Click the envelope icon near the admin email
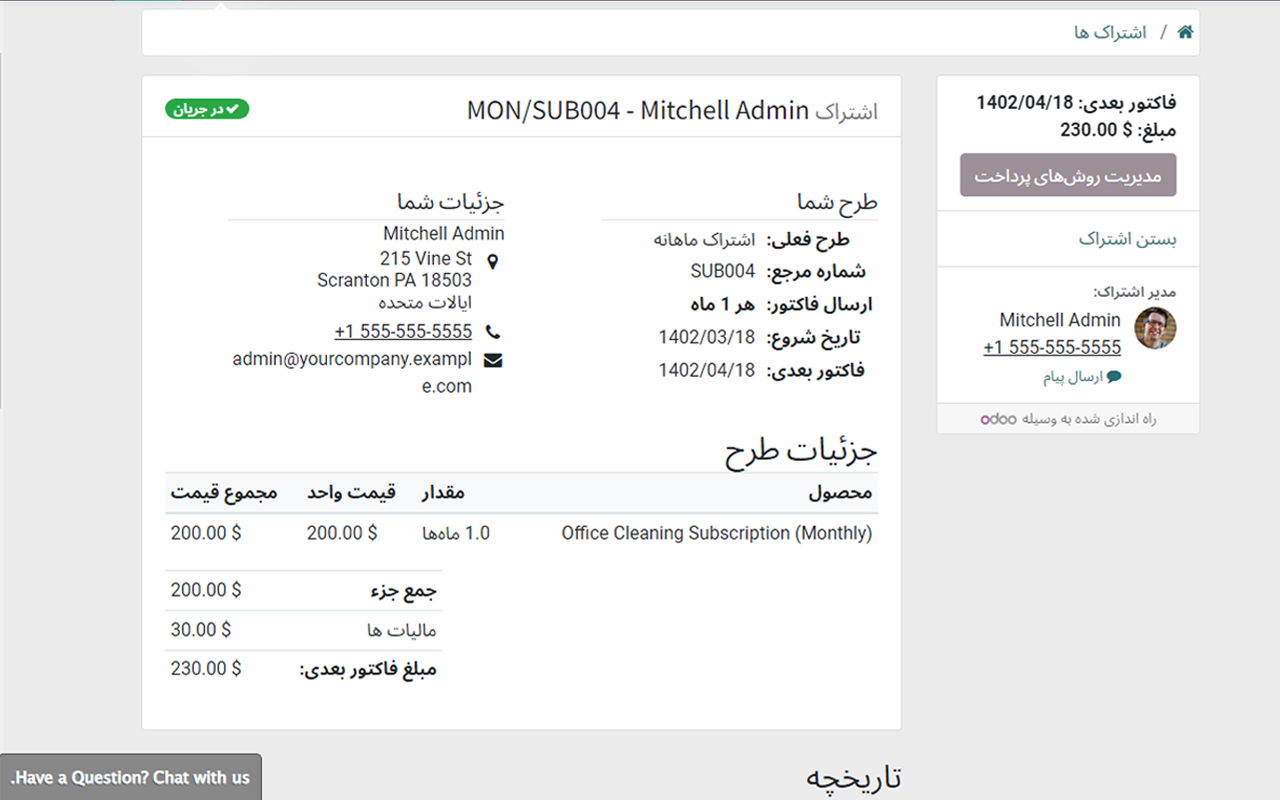Viewport: 1280px width, 800px height. point(492,359)
